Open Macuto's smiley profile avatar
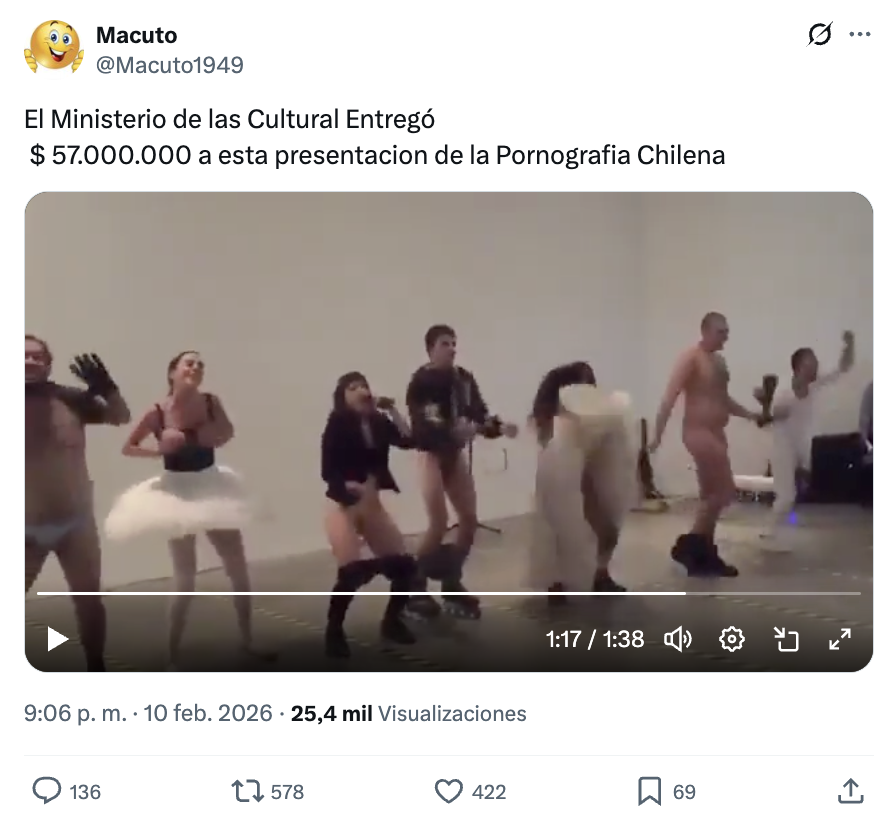Screen dimensions: 896x822 [54, 47]
